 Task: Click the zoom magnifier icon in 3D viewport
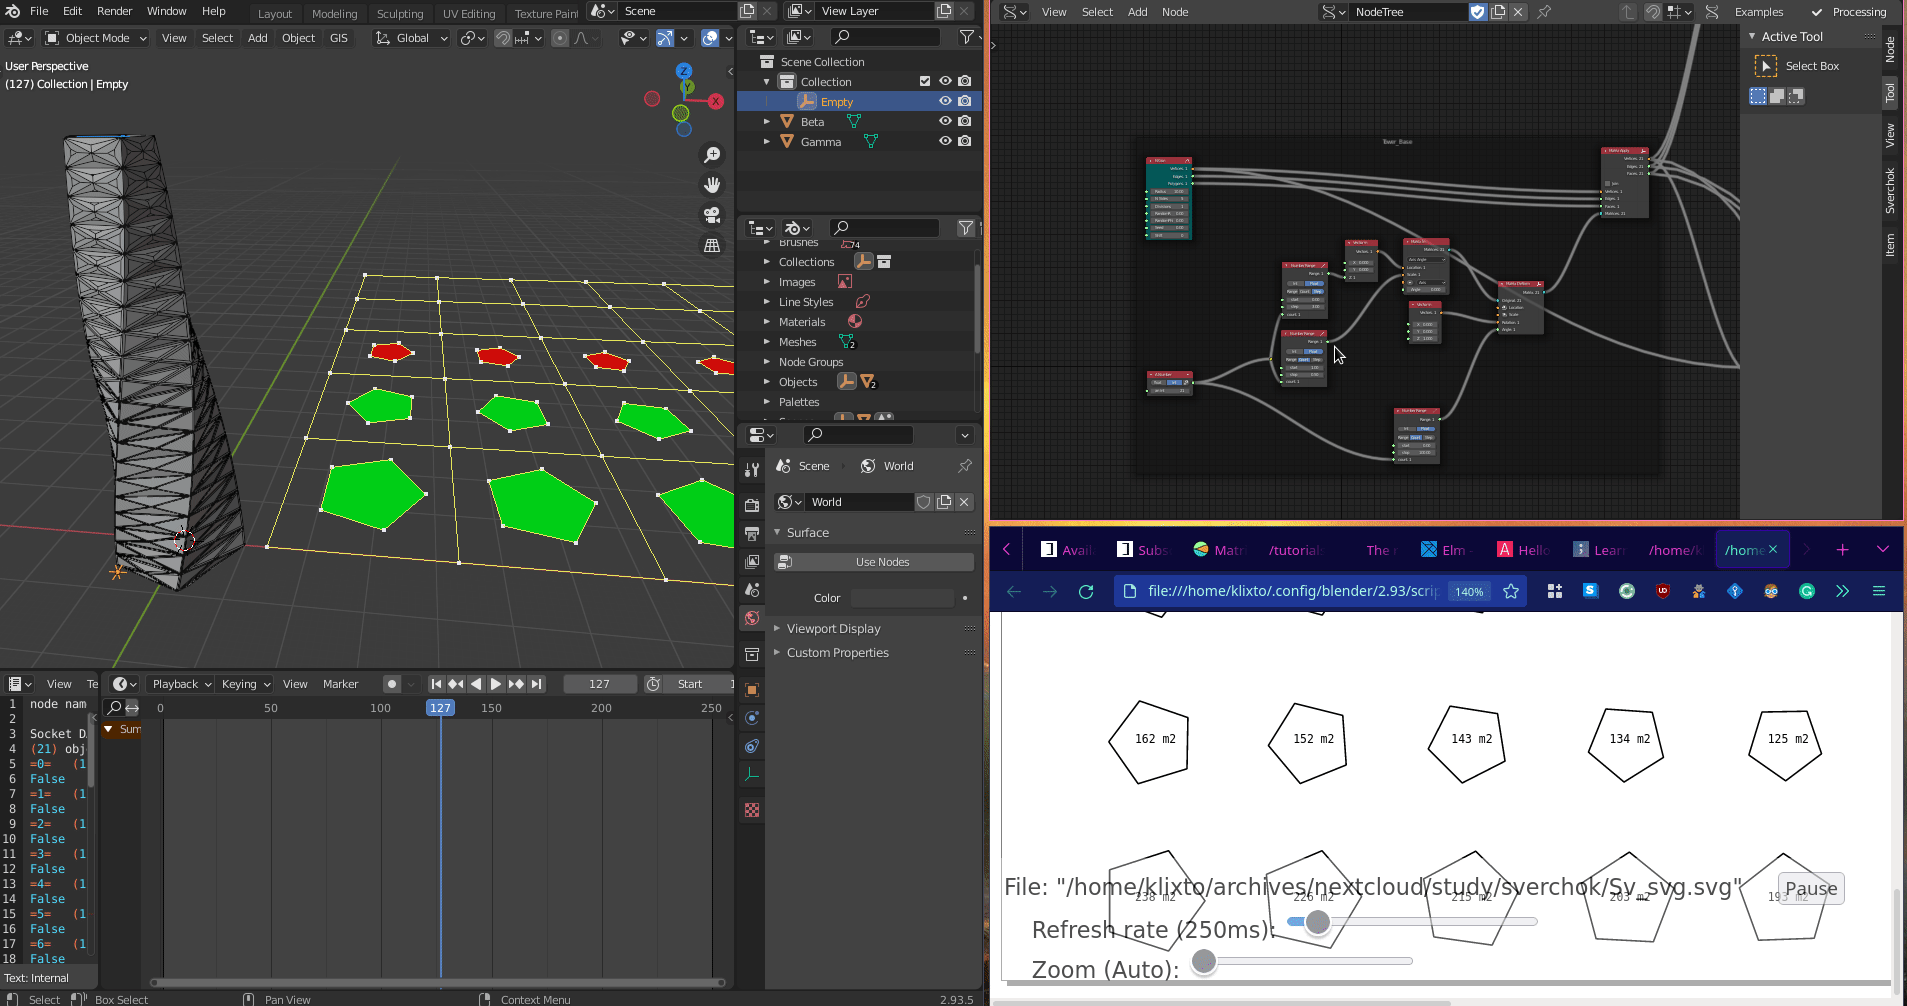pyautogui.click(x=712, y=155)
